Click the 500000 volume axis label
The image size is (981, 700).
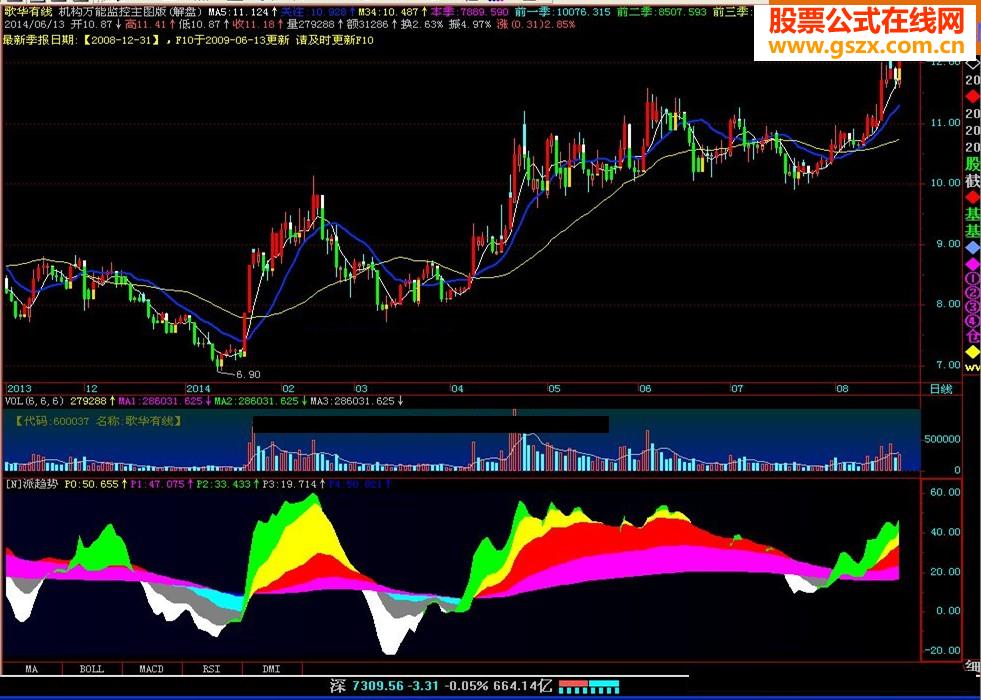point(942,439)
